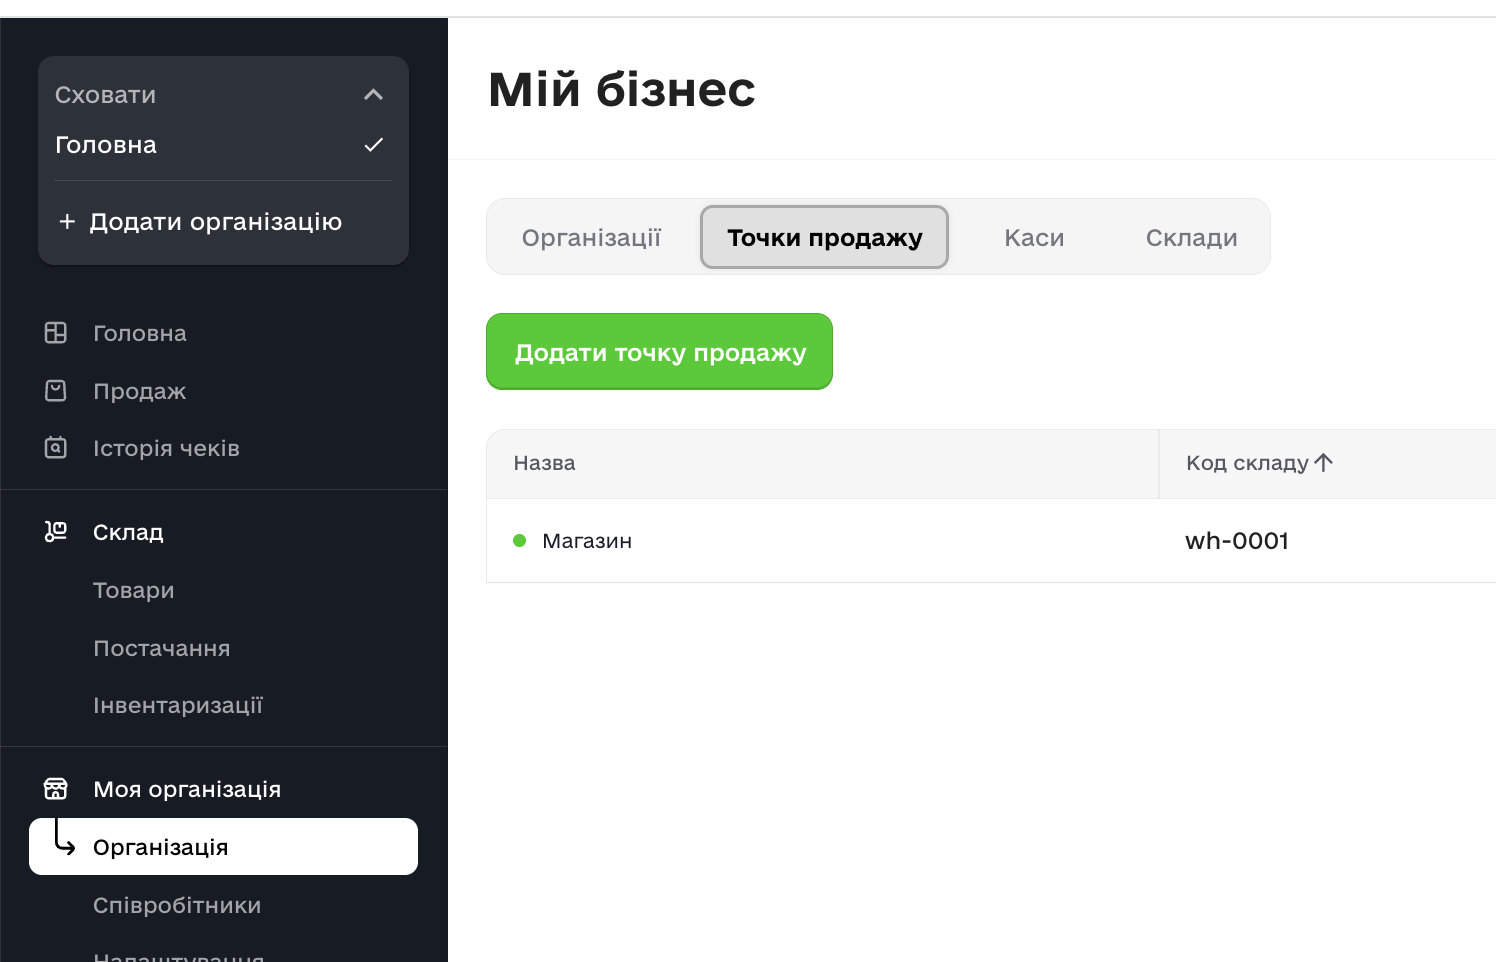Switch to the Організації tab
Image resolution: width=1496 pixels, height=962 pixels.
(591, 238)
